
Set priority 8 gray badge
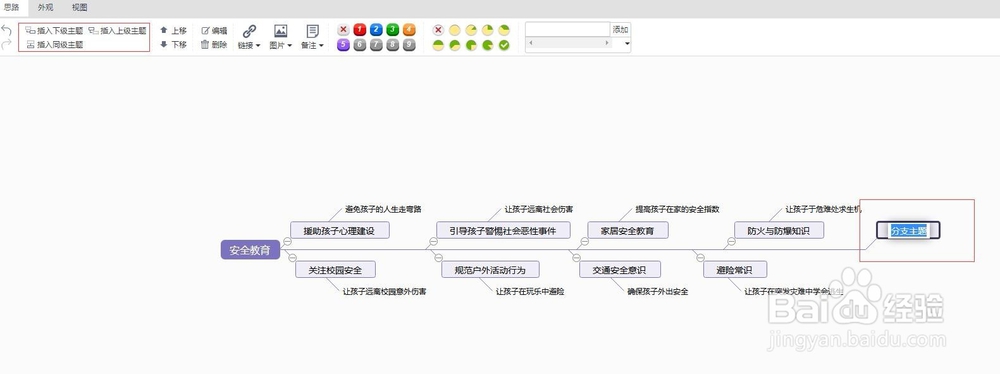click(393, 45)
